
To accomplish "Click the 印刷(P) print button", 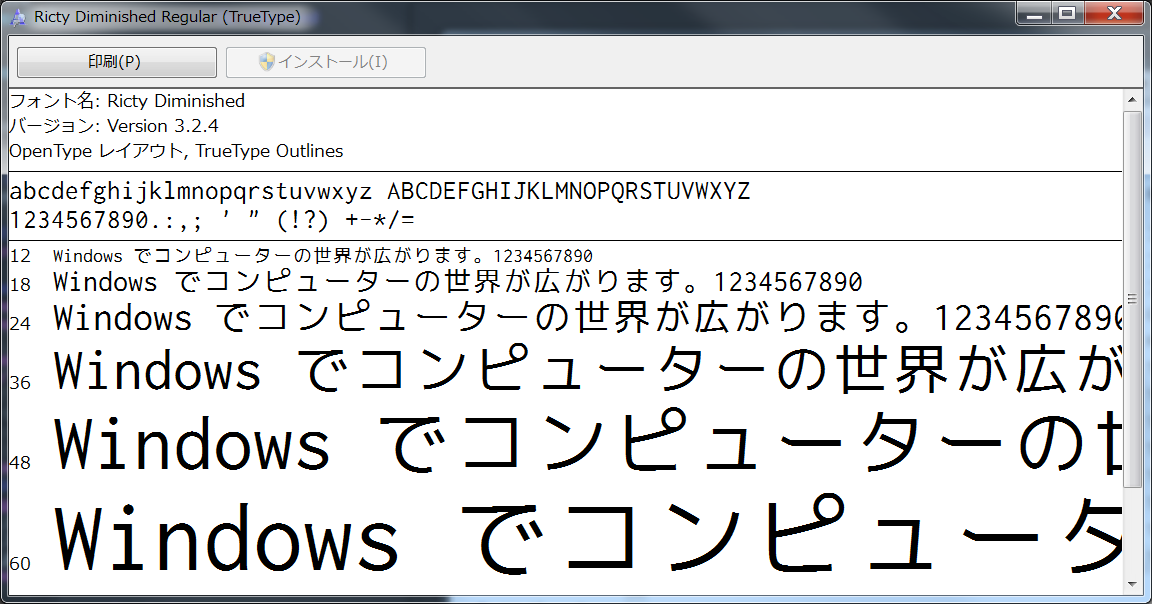I will 116,62.
